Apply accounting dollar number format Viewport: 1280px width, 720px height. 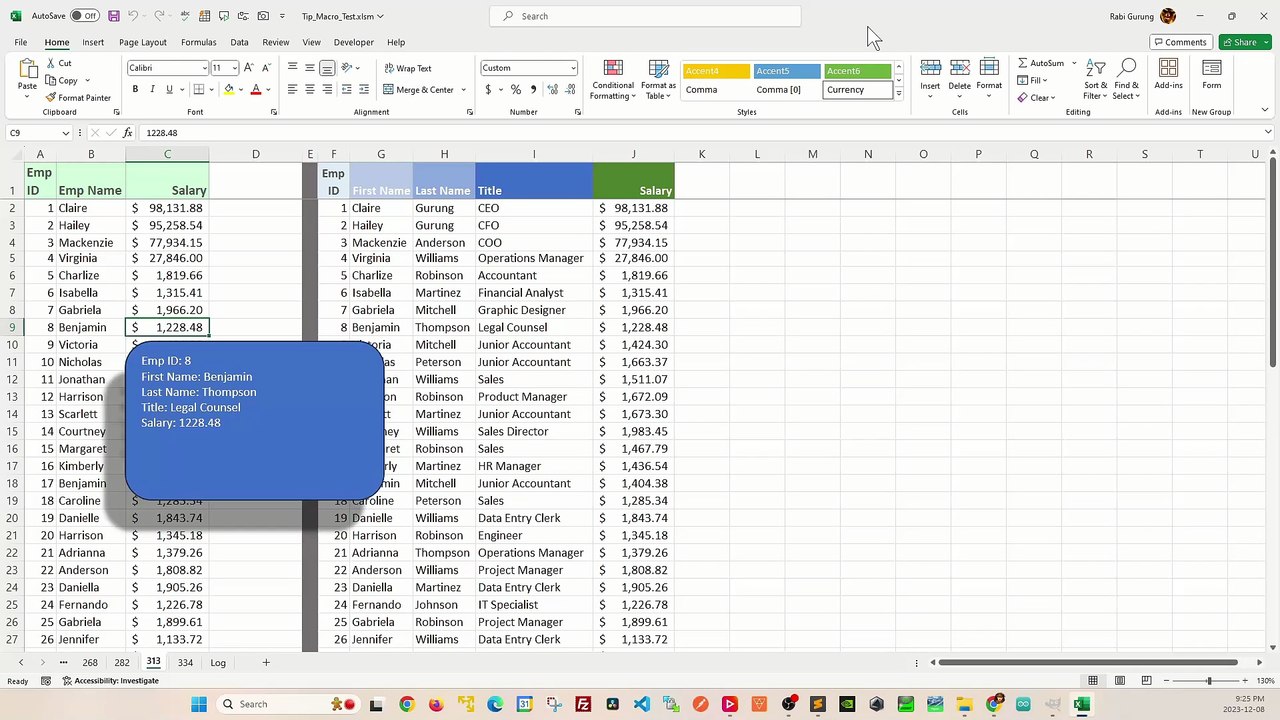click(488, 89)
